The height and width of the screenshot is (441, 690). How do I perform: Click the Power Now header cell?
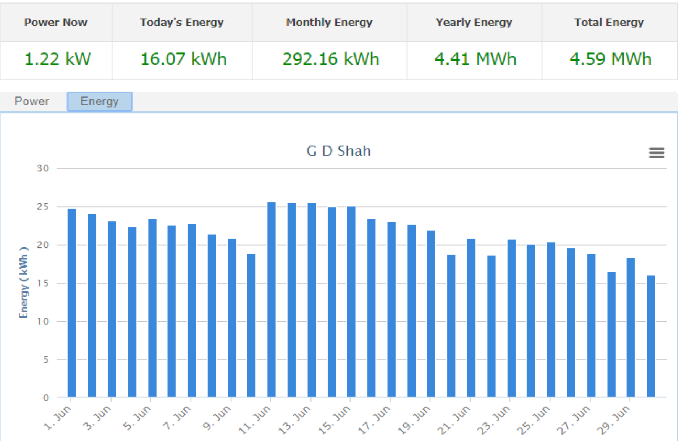[x=56, y=22]
